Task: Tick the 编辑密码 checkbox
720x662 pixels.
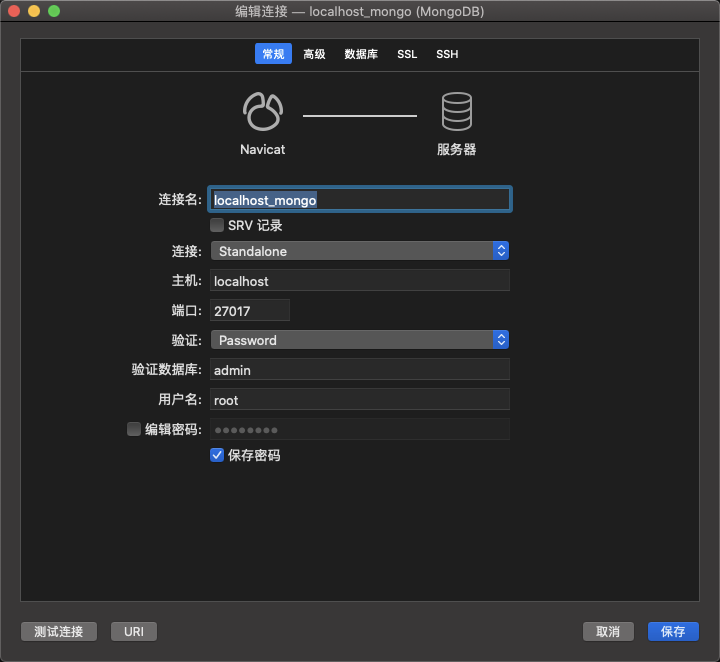Action: (x=134, y=429)
